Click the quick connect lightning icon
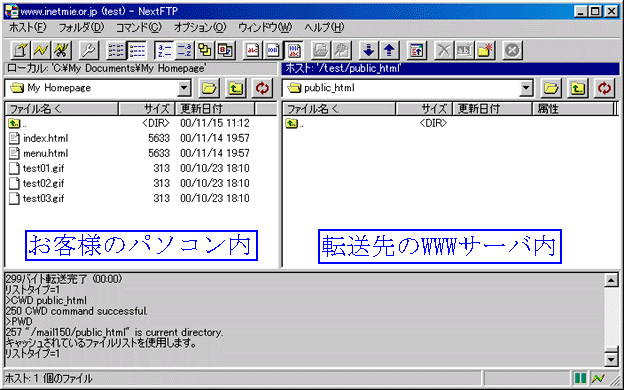This screenshot has height=390, width=624. tap(41, 50)
